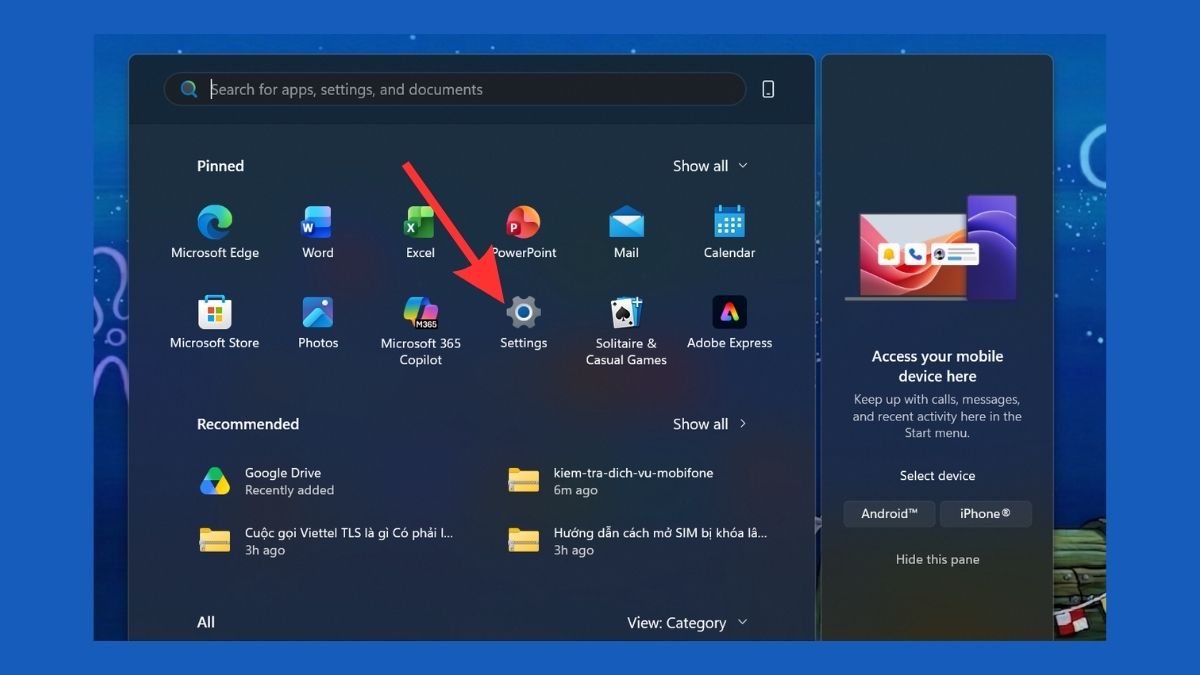Launch PowerPoint from the Start menu
1200x675 pixels.
pos(523,222)
